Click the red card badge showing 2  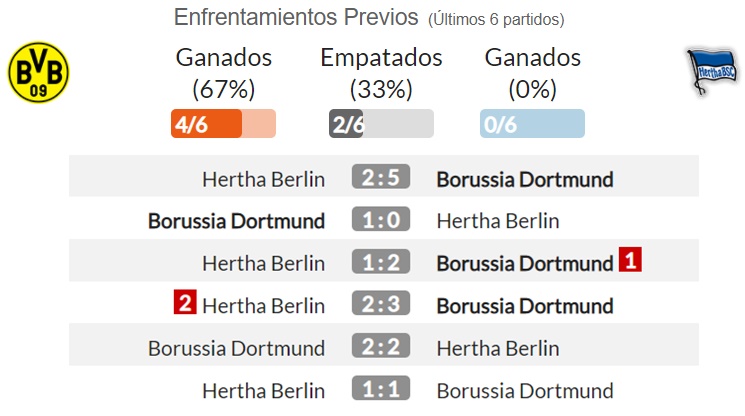point(185,302)
